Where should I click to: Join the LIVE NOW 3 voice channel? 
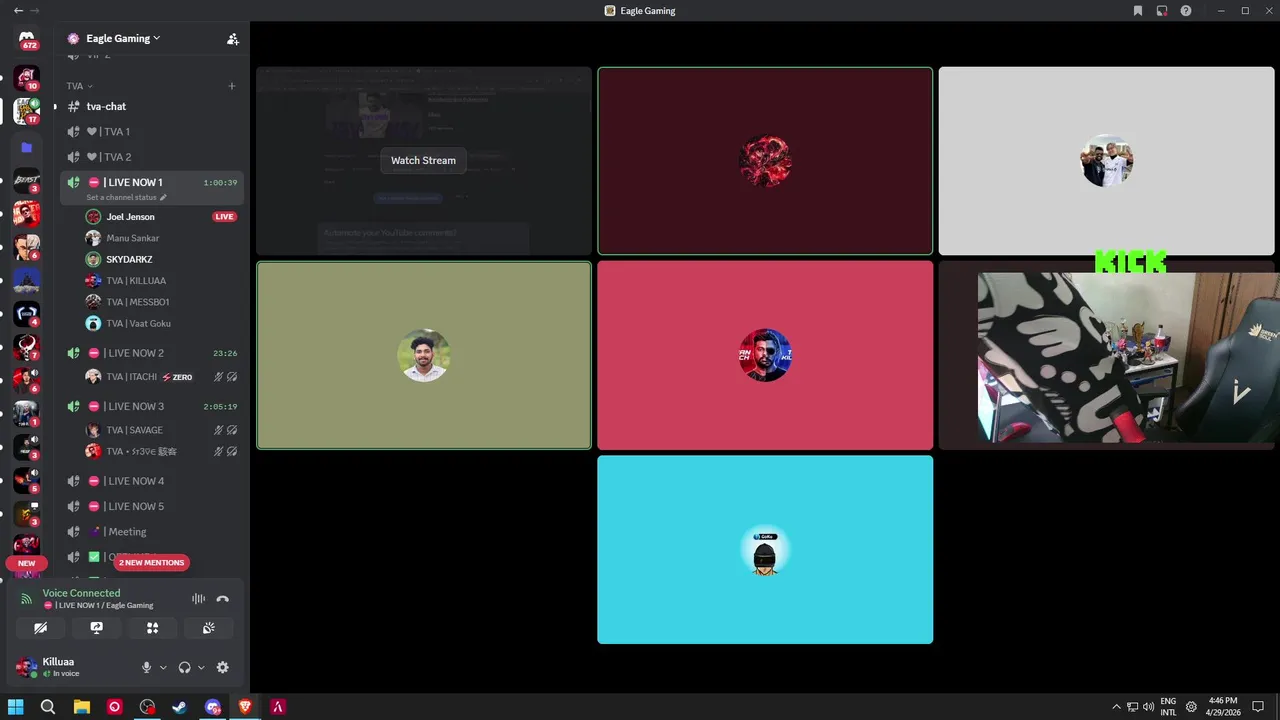point(152,407)
